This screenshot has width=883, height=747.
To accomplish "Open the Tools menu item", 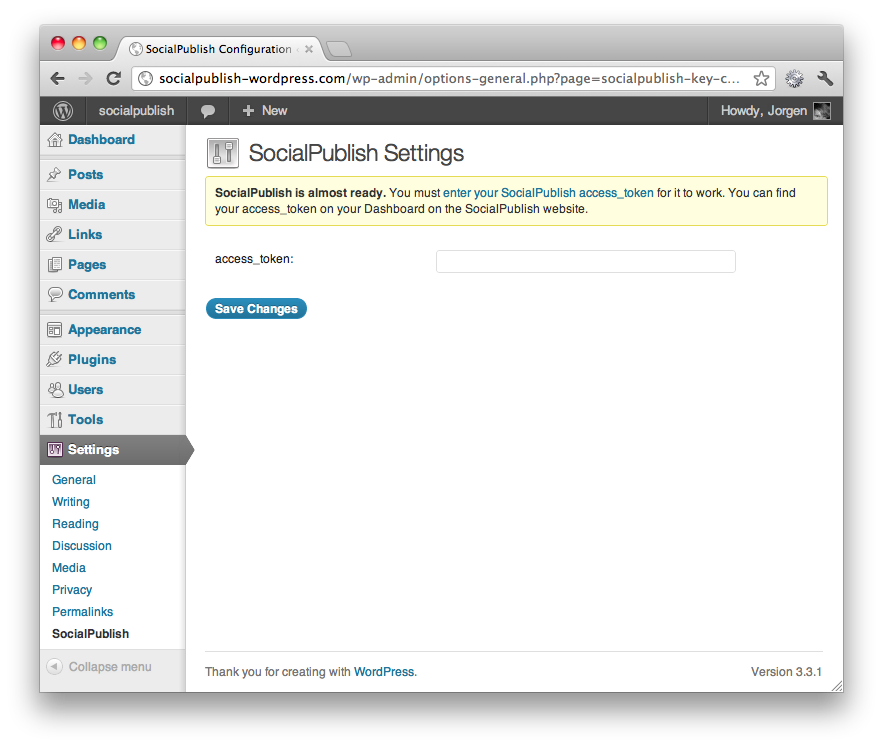I will click(x=86, y=420).
